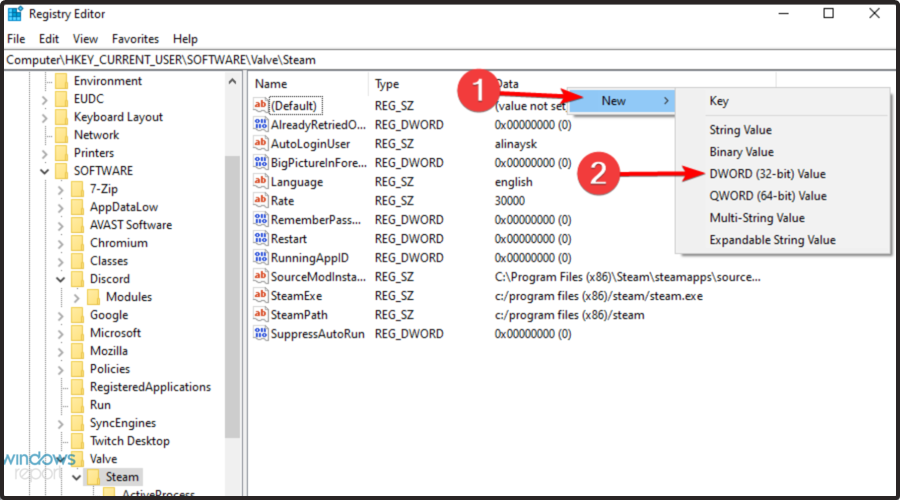Open the Favorites menu
The width and height of the screenshot is (900, 500).
coord(135,38)
